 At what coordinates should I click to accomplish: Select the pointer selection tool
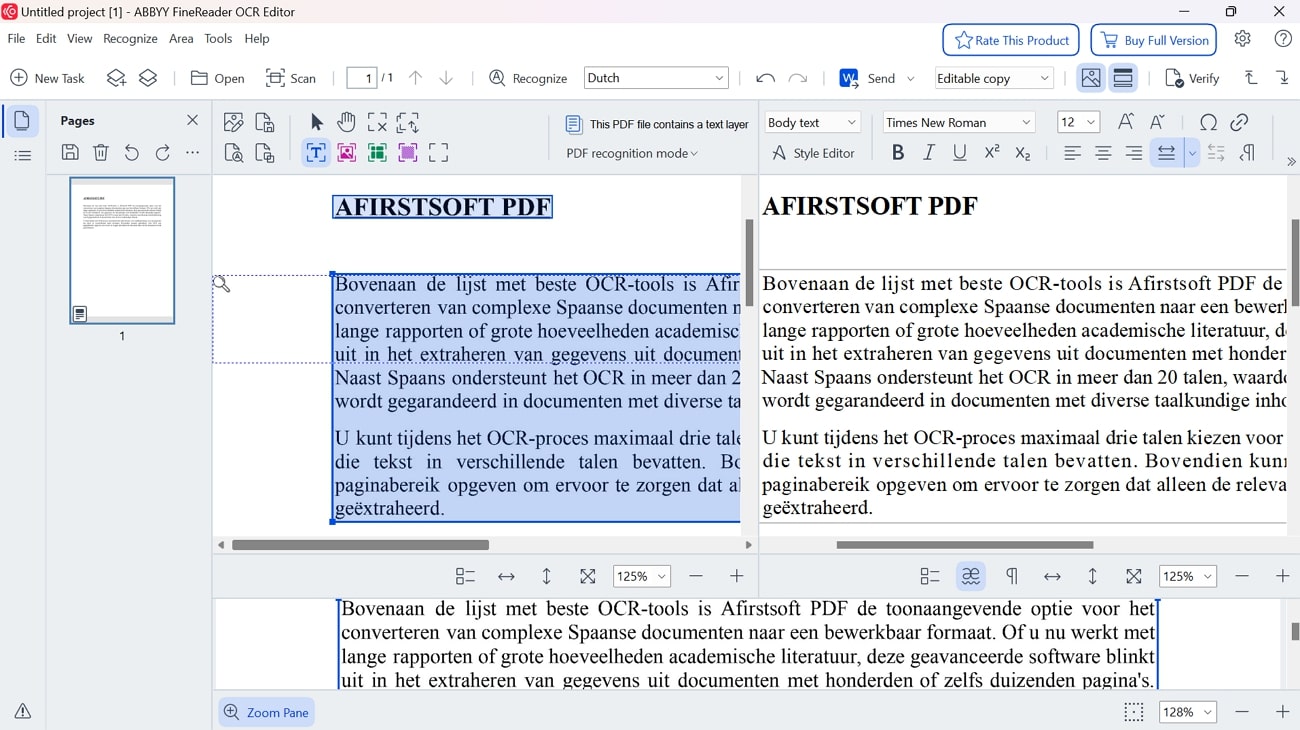pyautogui.click(x=317, y=122)
